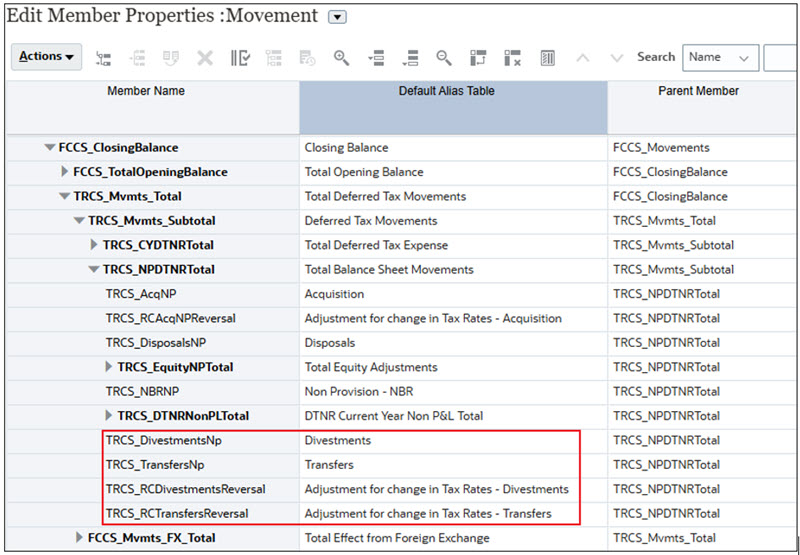800x555 pixels.
Task: Click the grid icon right of zoom out
Action: 478,58
